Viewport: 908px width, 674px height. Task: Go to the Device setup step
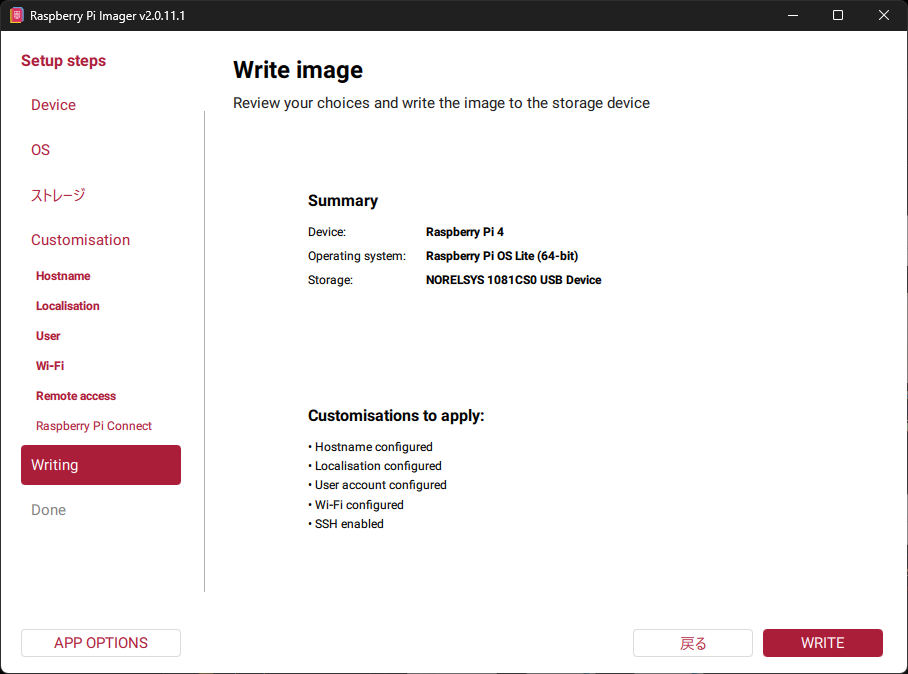point(53,105)
